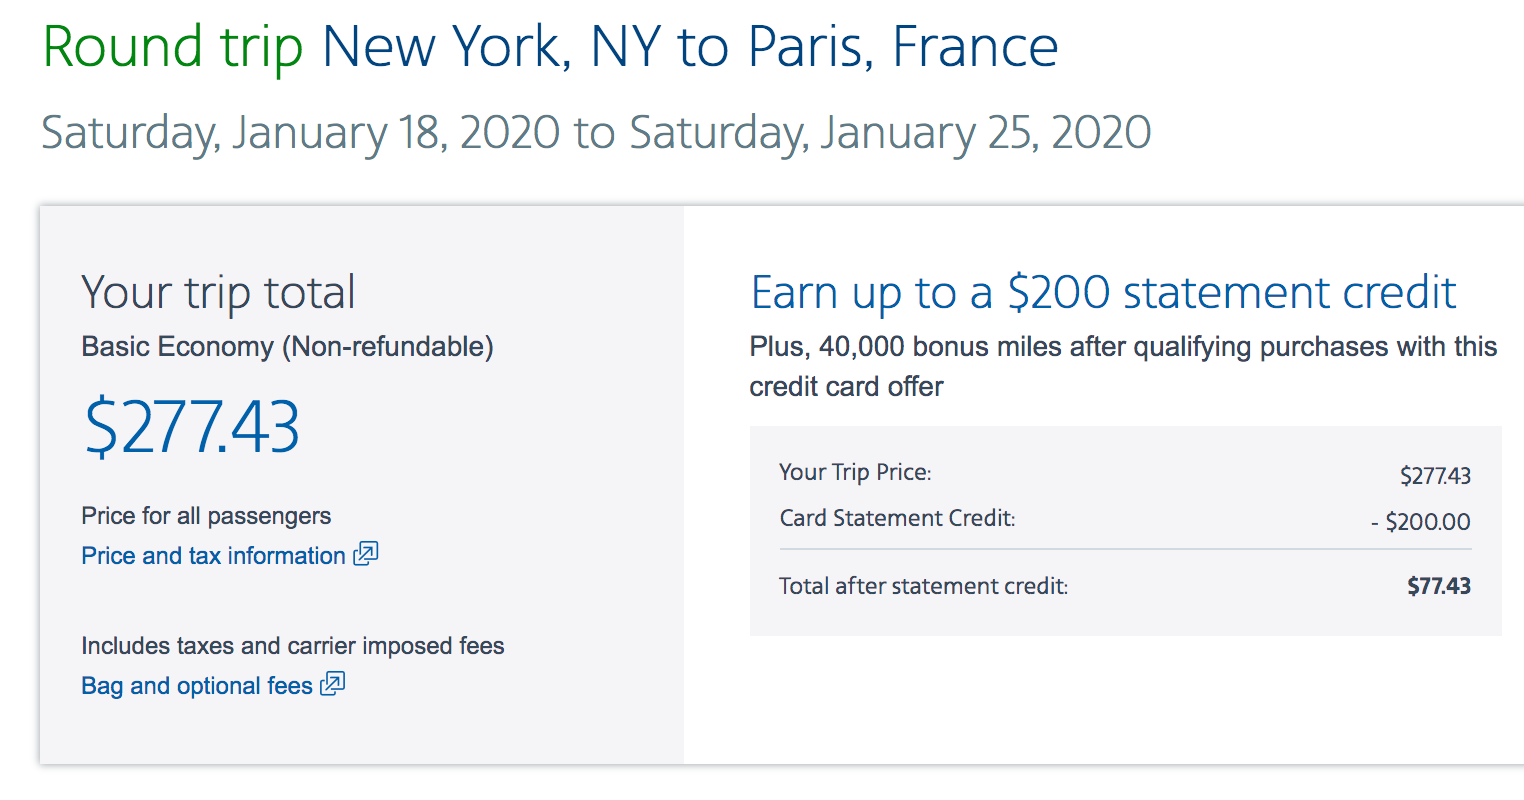The width and height of the screenshot is (1524, 800).
Task: Click the Card Statement Credit label
Action: (x=897, y=518)
